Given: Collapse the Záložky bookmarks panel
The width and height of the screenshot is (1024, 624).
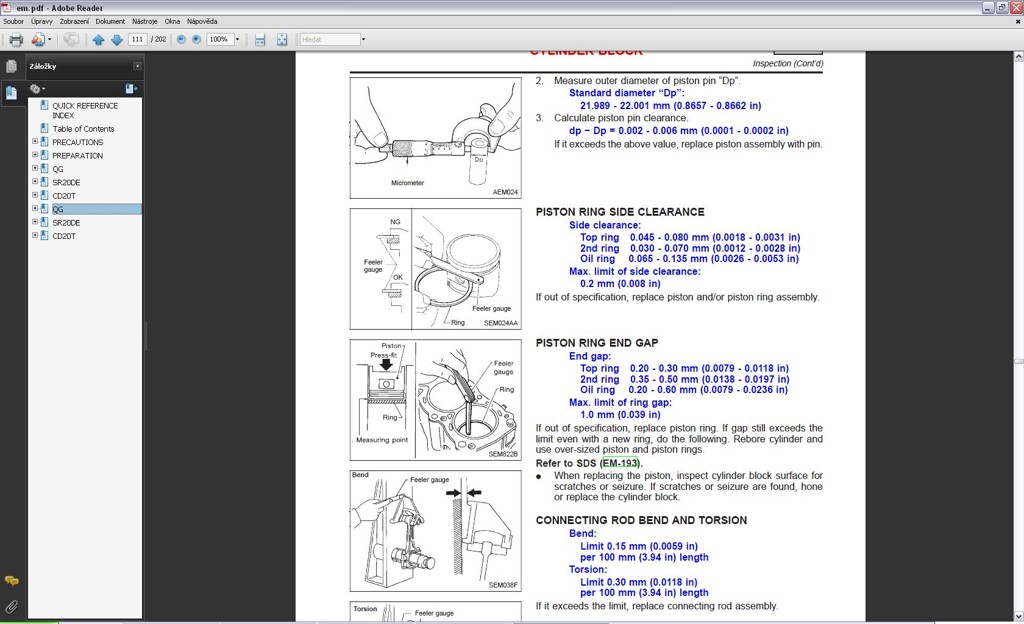Looking at the screenshot, I should pyautogui.click(x=137, y=66).
